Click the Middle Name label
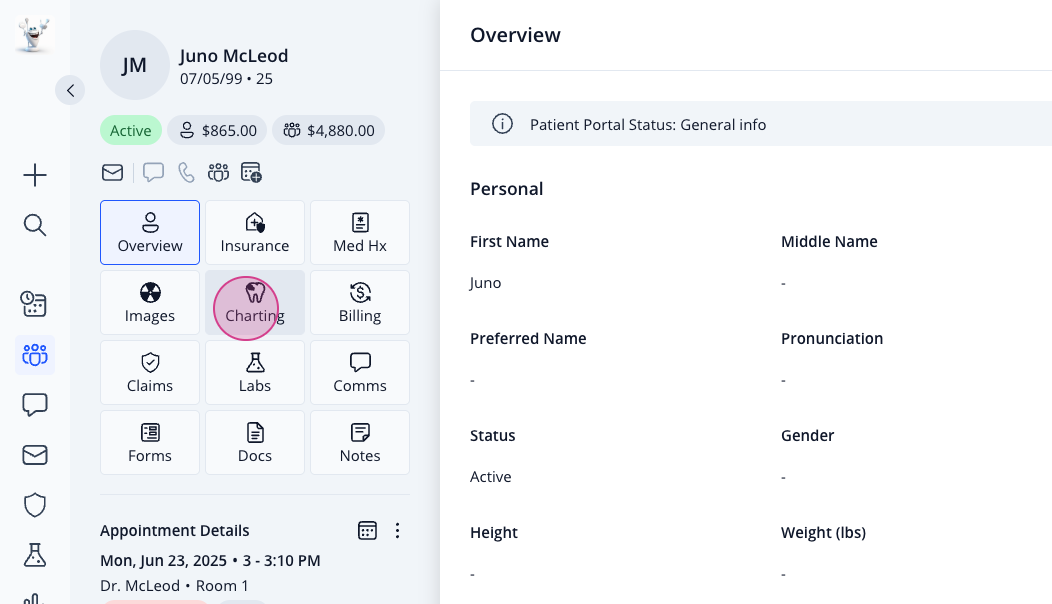 pos(829,242)
